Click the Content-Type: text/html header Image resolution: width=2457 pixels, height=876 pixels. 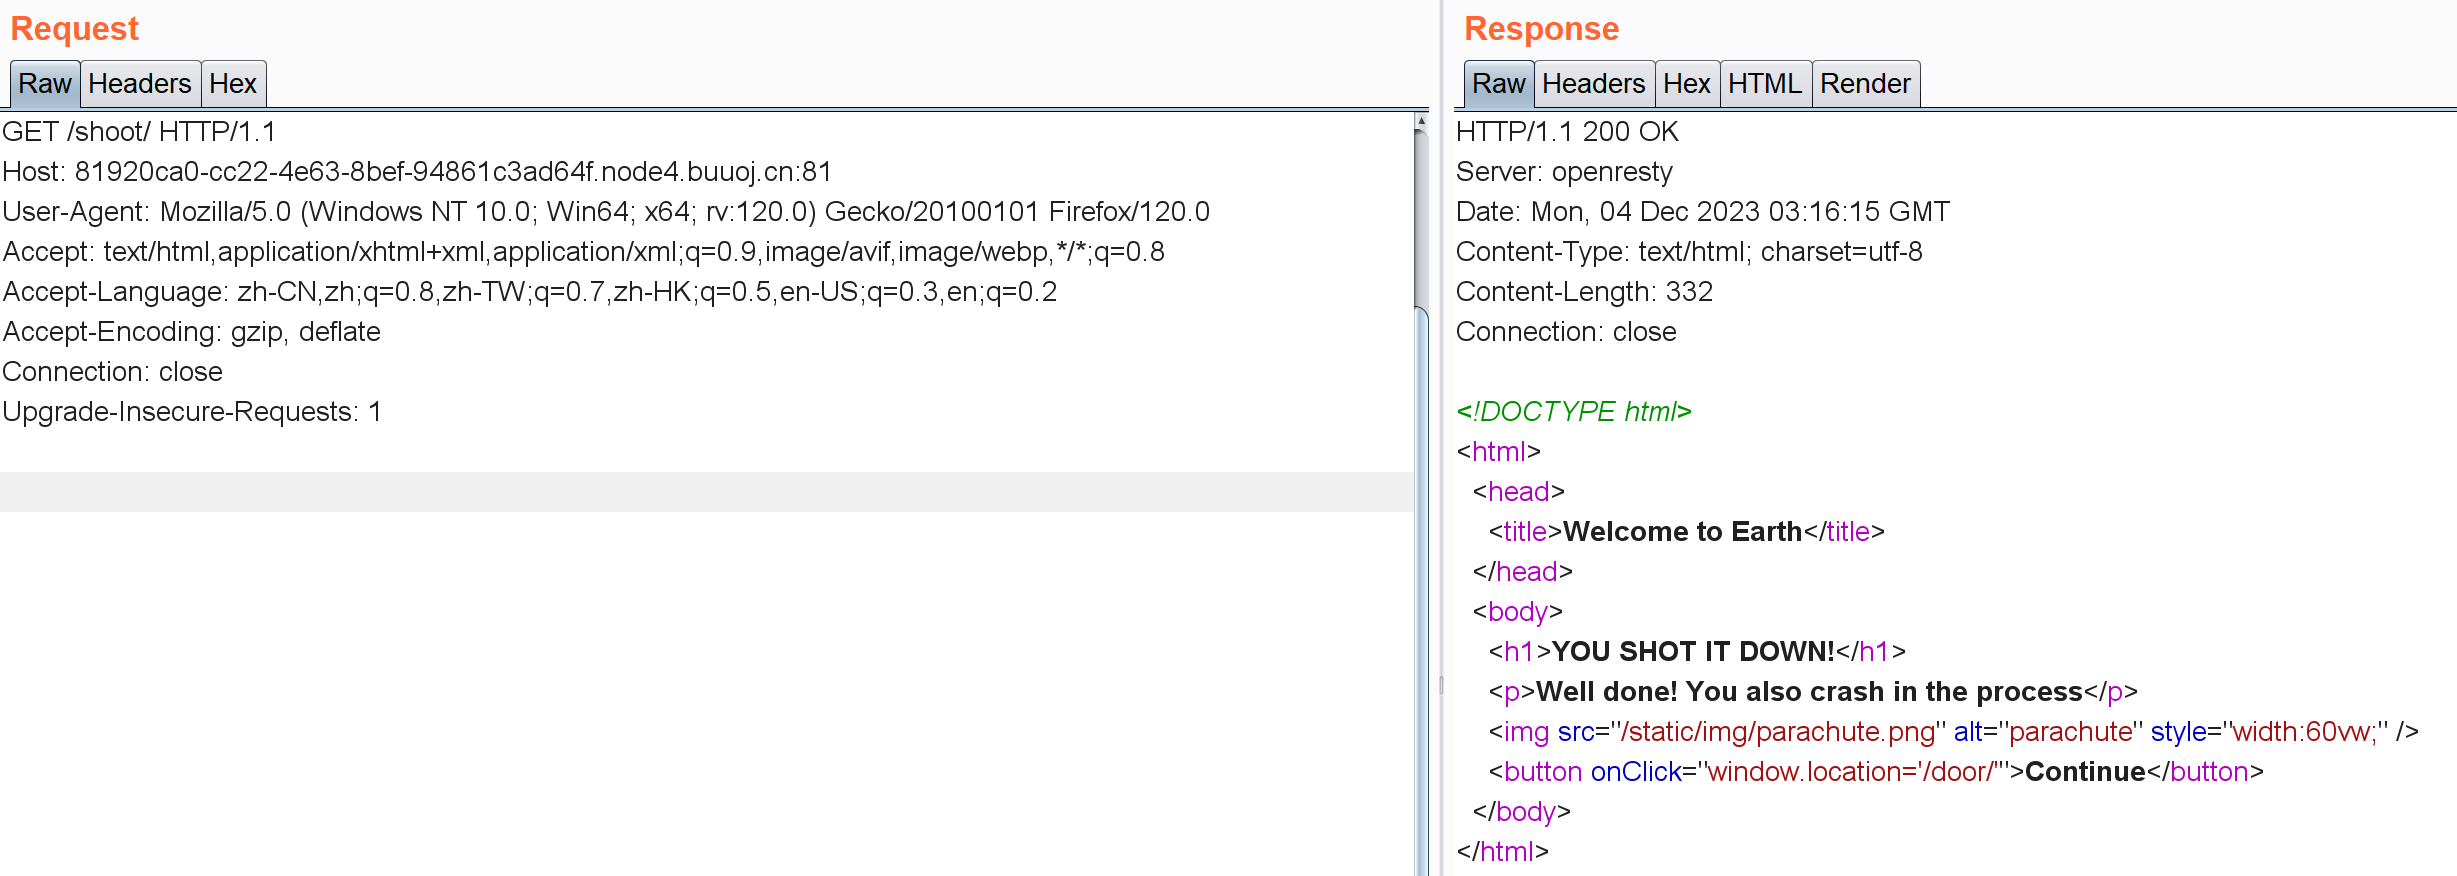coord(1689,252)
